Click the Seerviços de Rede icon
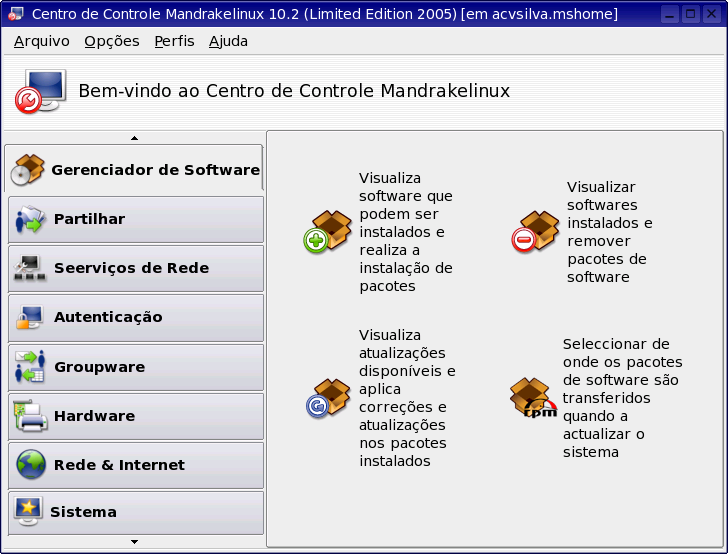This screenshot has height=554, width=728. (30, 268)
